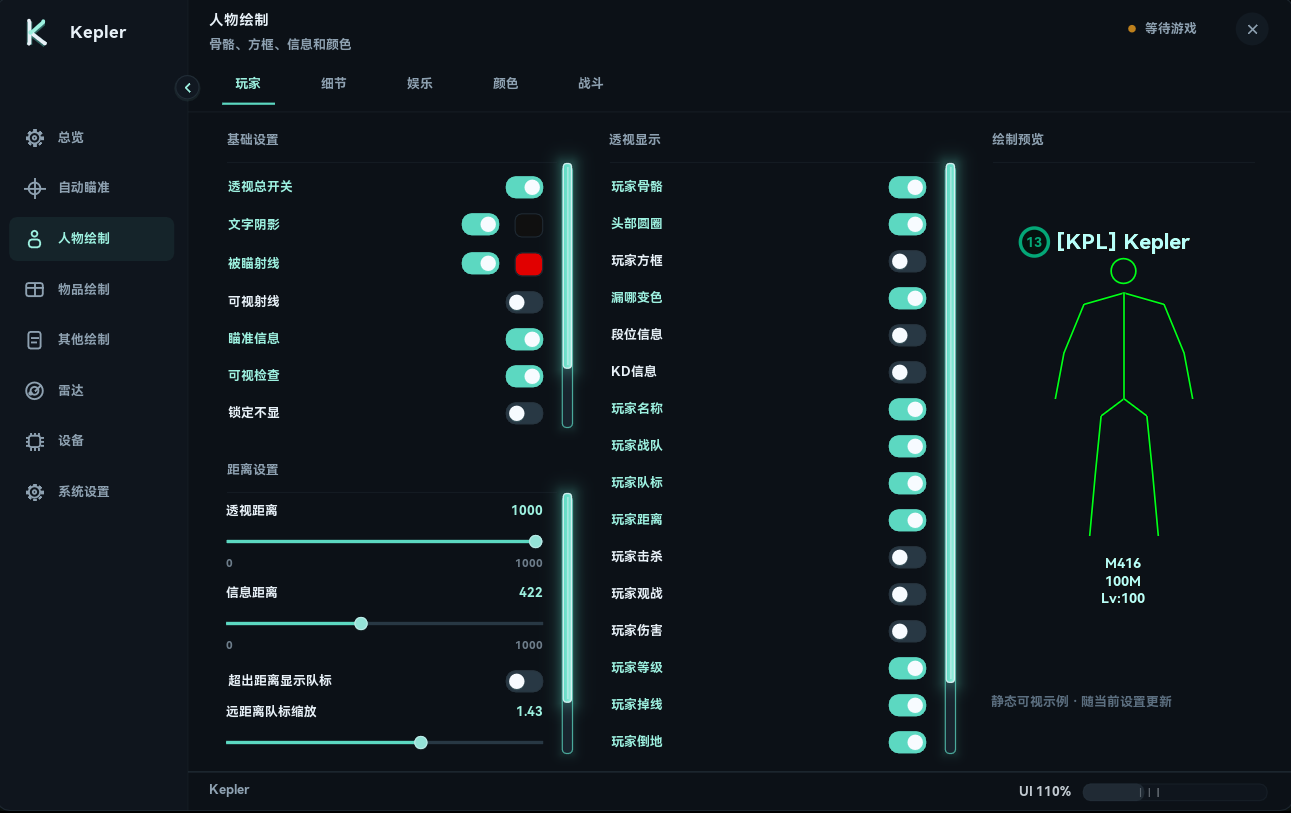Viewport: 1291px width, 813px height.
Task: Open the 总览 gear icon in sidebar
Action: coord(35,138)
